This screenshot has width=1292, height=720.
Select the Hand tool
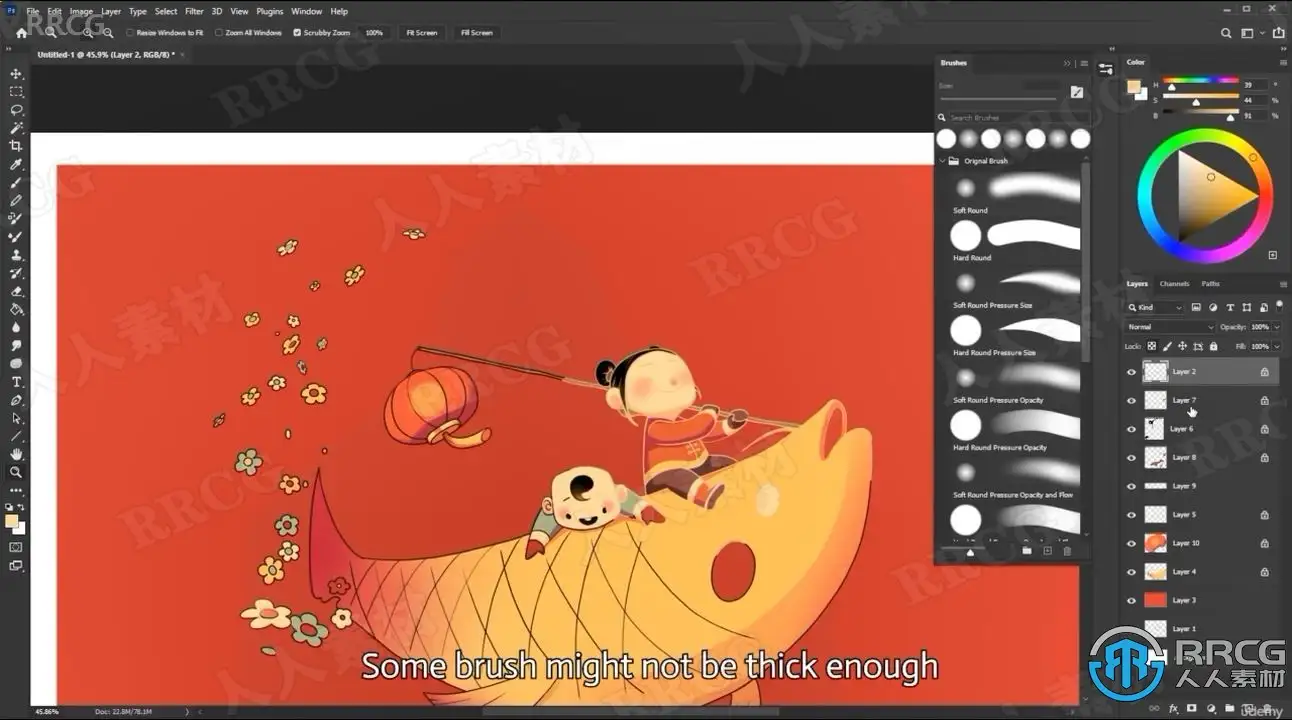tap(16, 454)
